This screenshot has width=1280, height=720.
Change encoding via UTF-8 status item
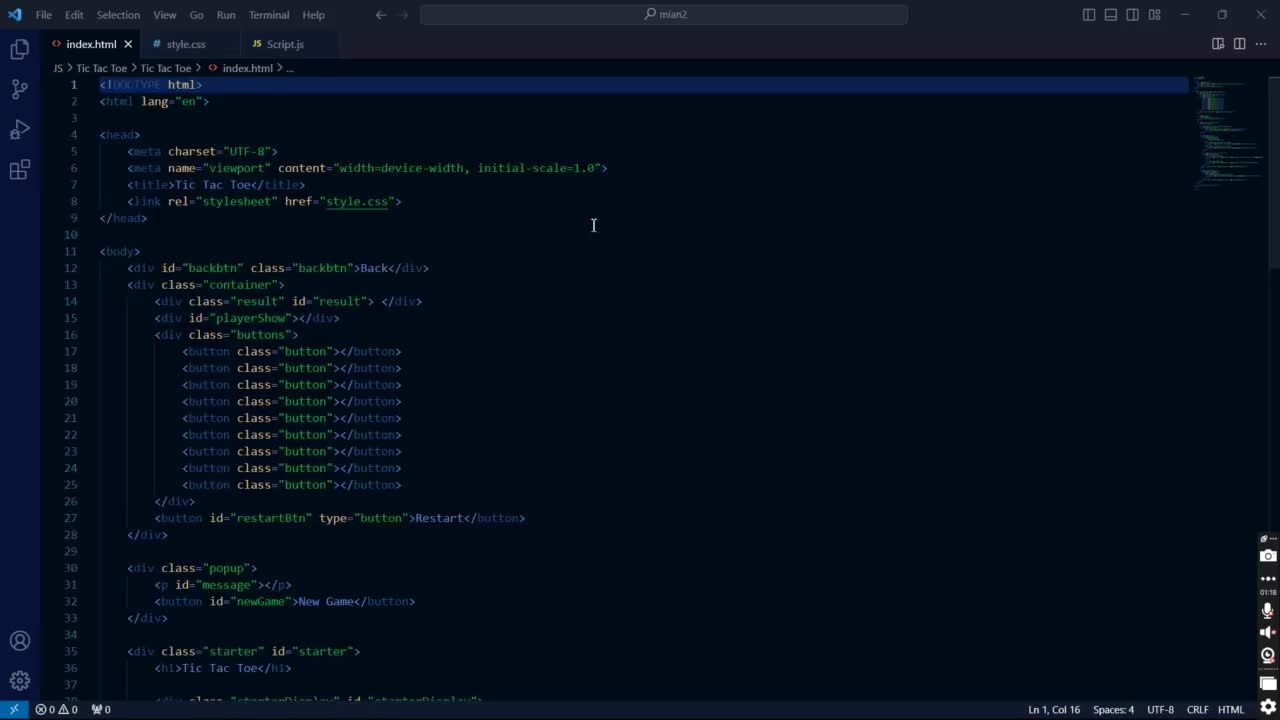point(1160,709)
